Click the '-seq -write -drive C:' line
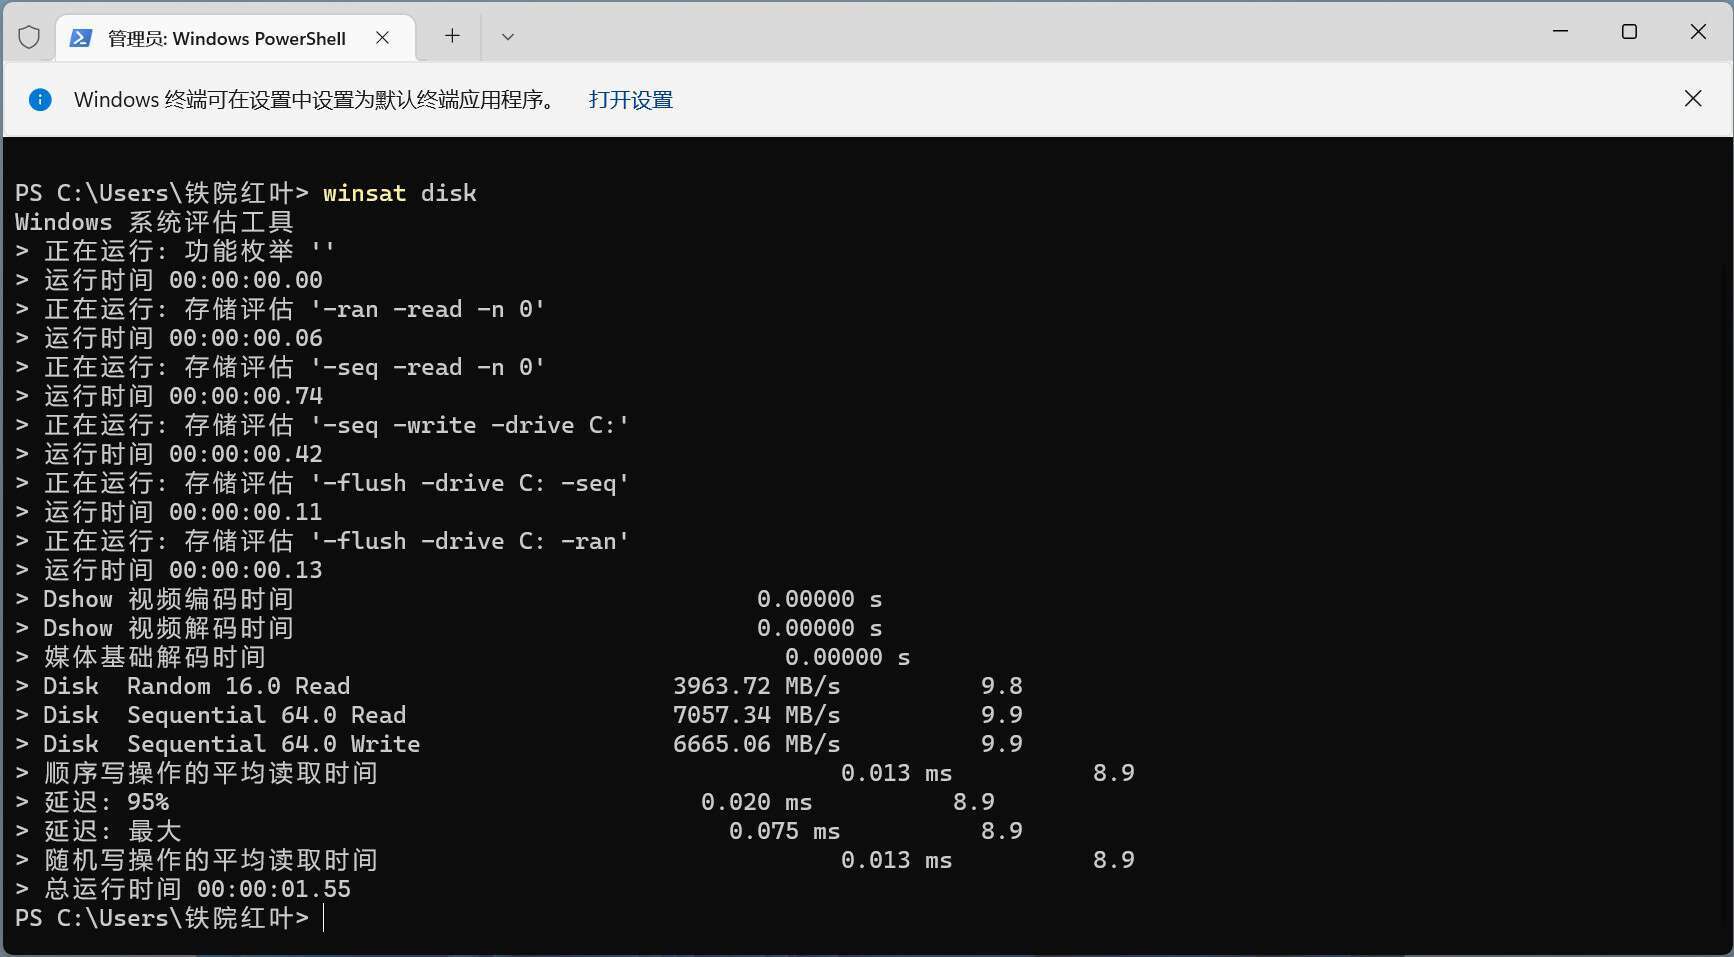Viewport: 1734px width, 957px height. 322,425
